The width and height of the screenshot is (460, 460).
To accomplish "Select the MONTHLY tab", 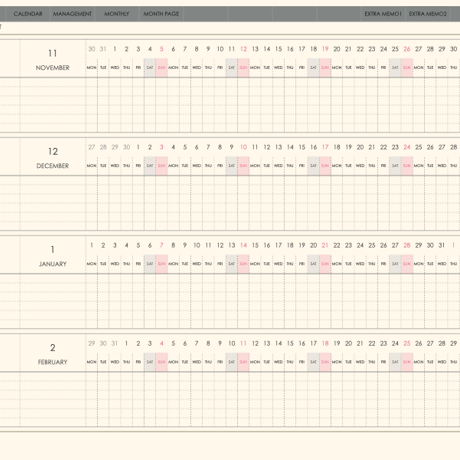I will click(117, 14).
